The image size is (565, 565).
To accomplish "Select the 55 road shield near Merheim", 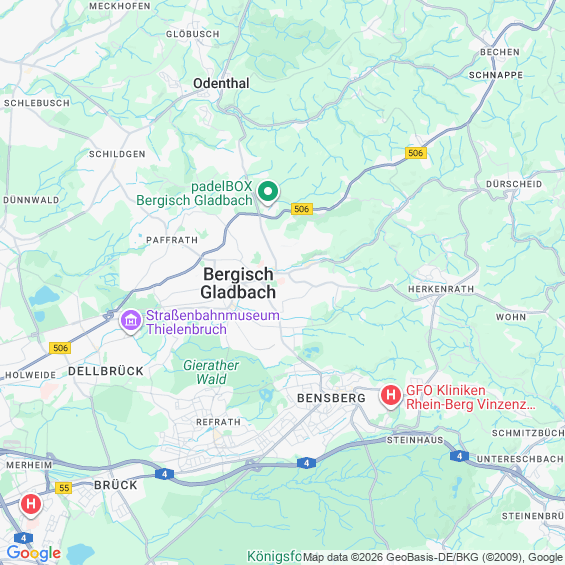I will [64, 488].
